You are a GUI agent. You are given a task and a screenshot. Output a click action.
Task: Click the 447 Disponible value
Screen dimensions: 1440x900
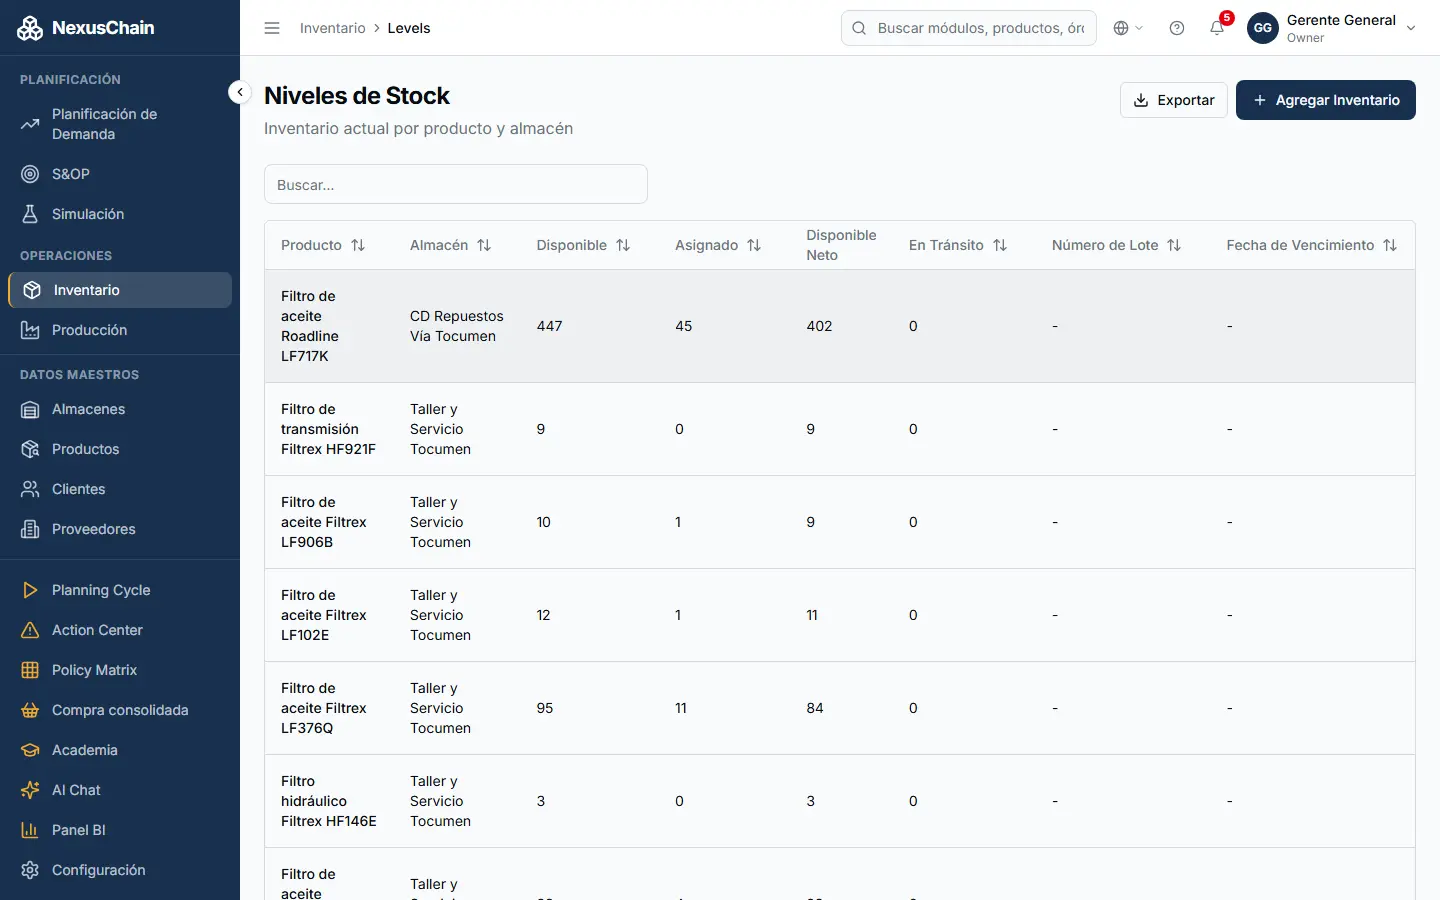(x=549, y=326)
